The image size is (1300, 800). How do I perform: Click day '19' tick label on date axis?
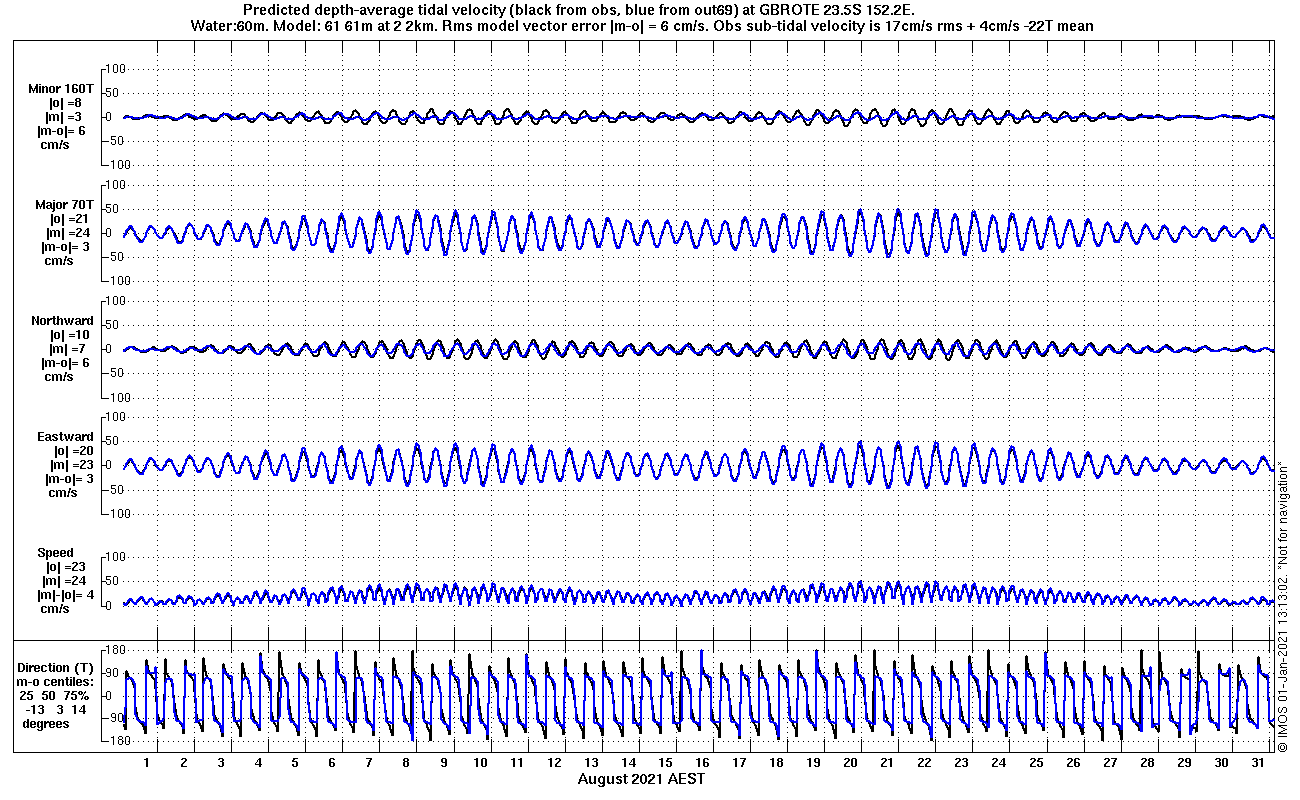pos(813,763)
